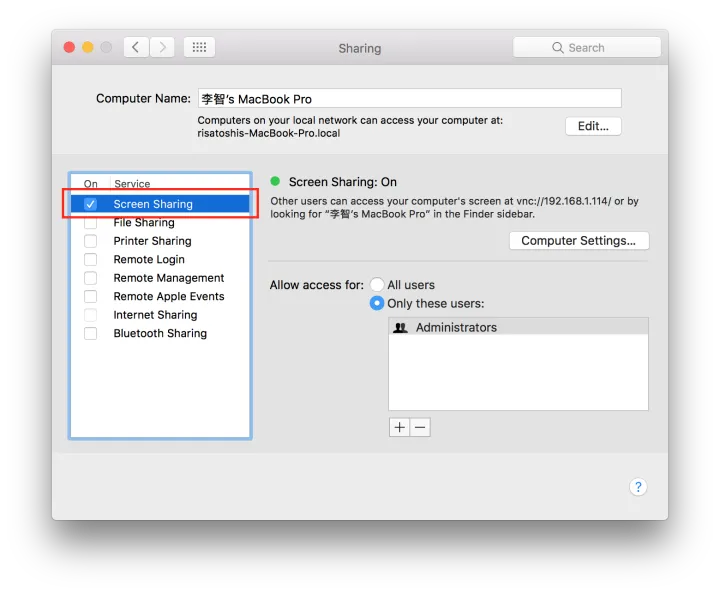Select the Bluetooth Sharing service label
The height and width of the screenshot is (594, 720).
click(160, 333)
